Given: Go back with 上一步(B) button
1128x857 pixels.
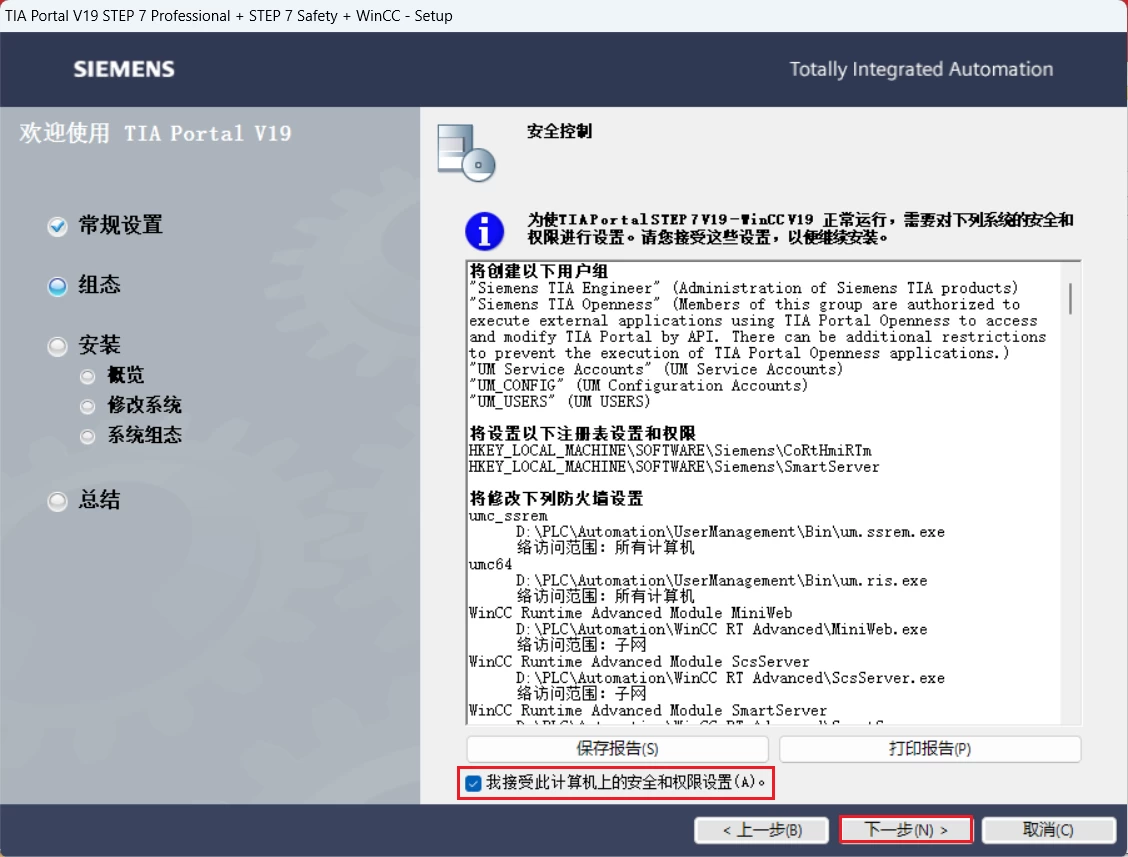Looking at the screenshot, I should (763, 830).
